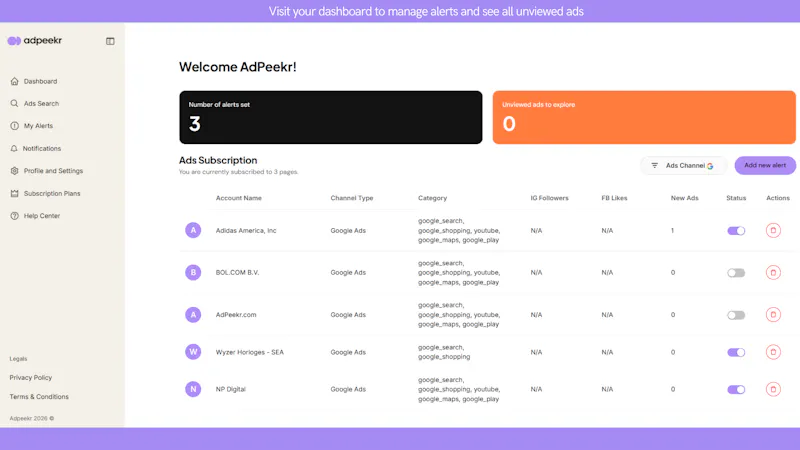The height and width of the screenshot is (450, 800).
Task: Click the Account Name column header
Action: [239, 198]
